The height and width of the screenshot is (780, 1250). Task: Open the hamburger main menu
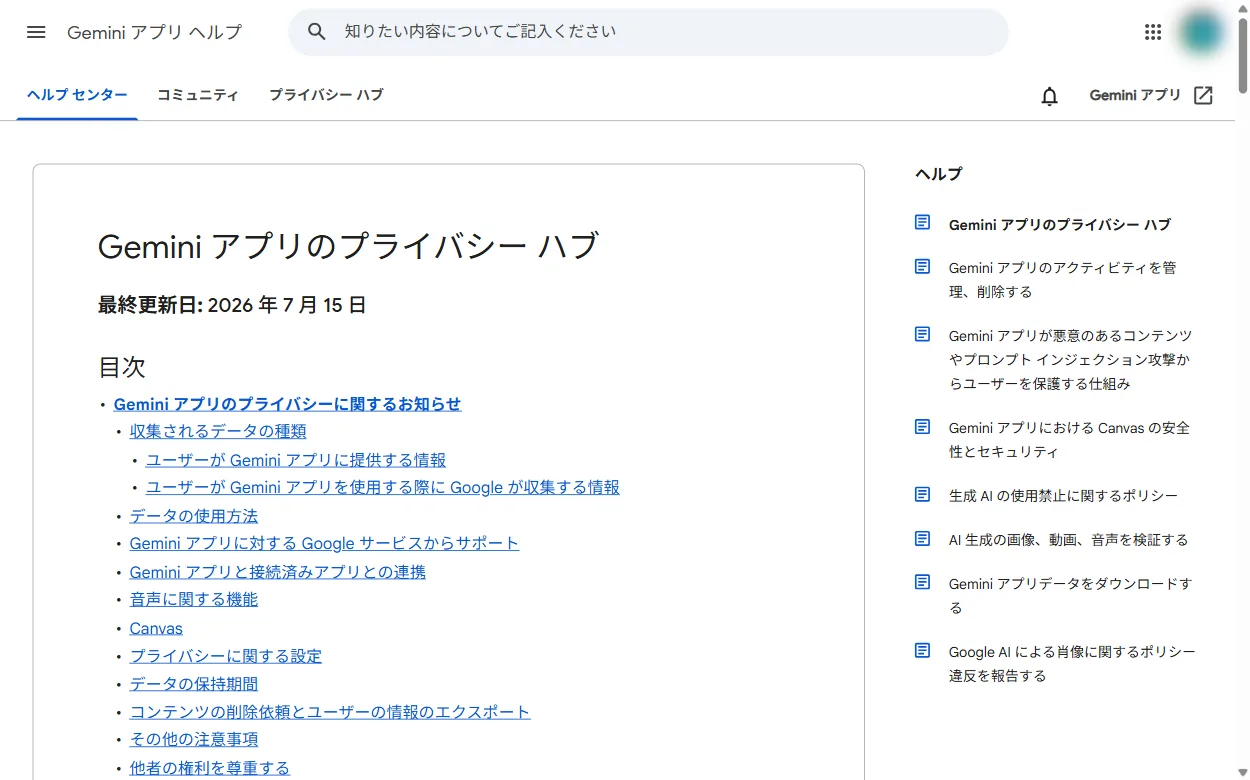[x=36, y=32]
